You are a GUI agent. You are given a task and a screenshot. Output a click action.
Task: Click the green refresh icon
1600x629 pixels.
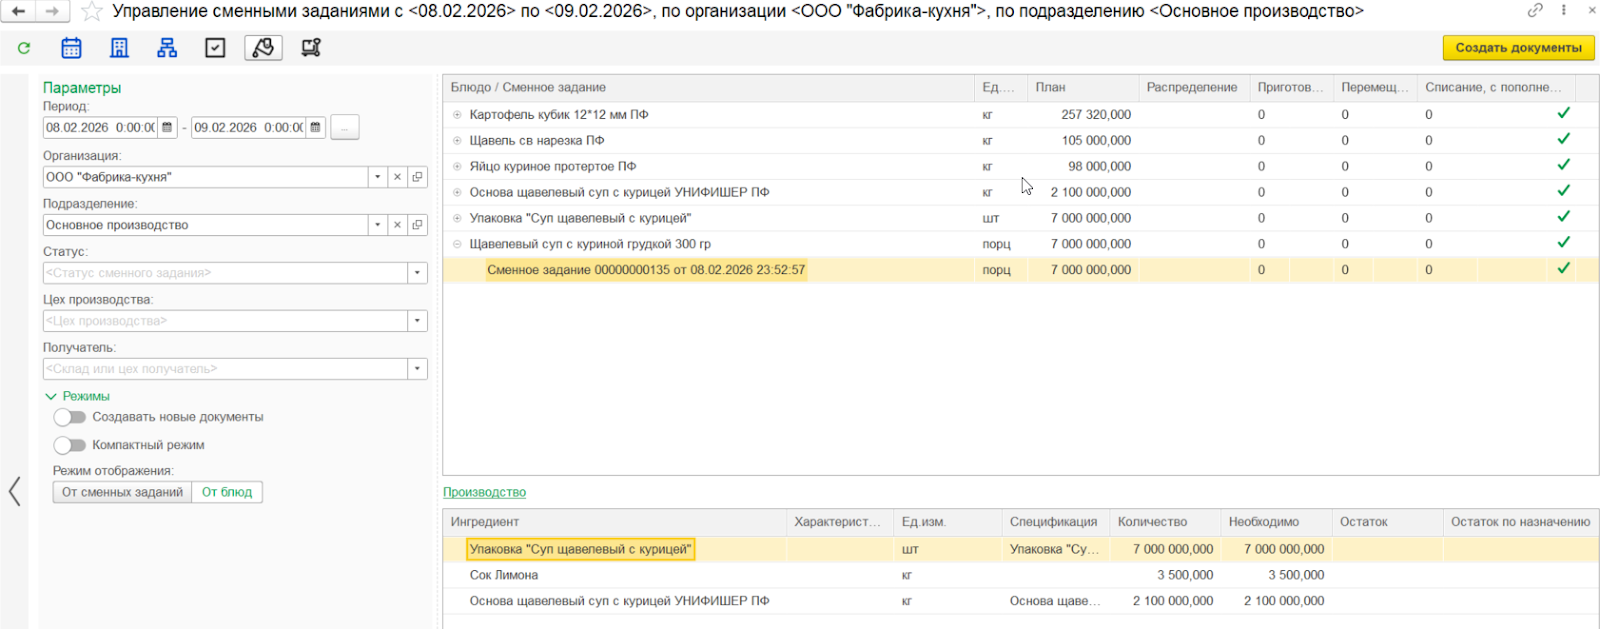click(24, 48)
